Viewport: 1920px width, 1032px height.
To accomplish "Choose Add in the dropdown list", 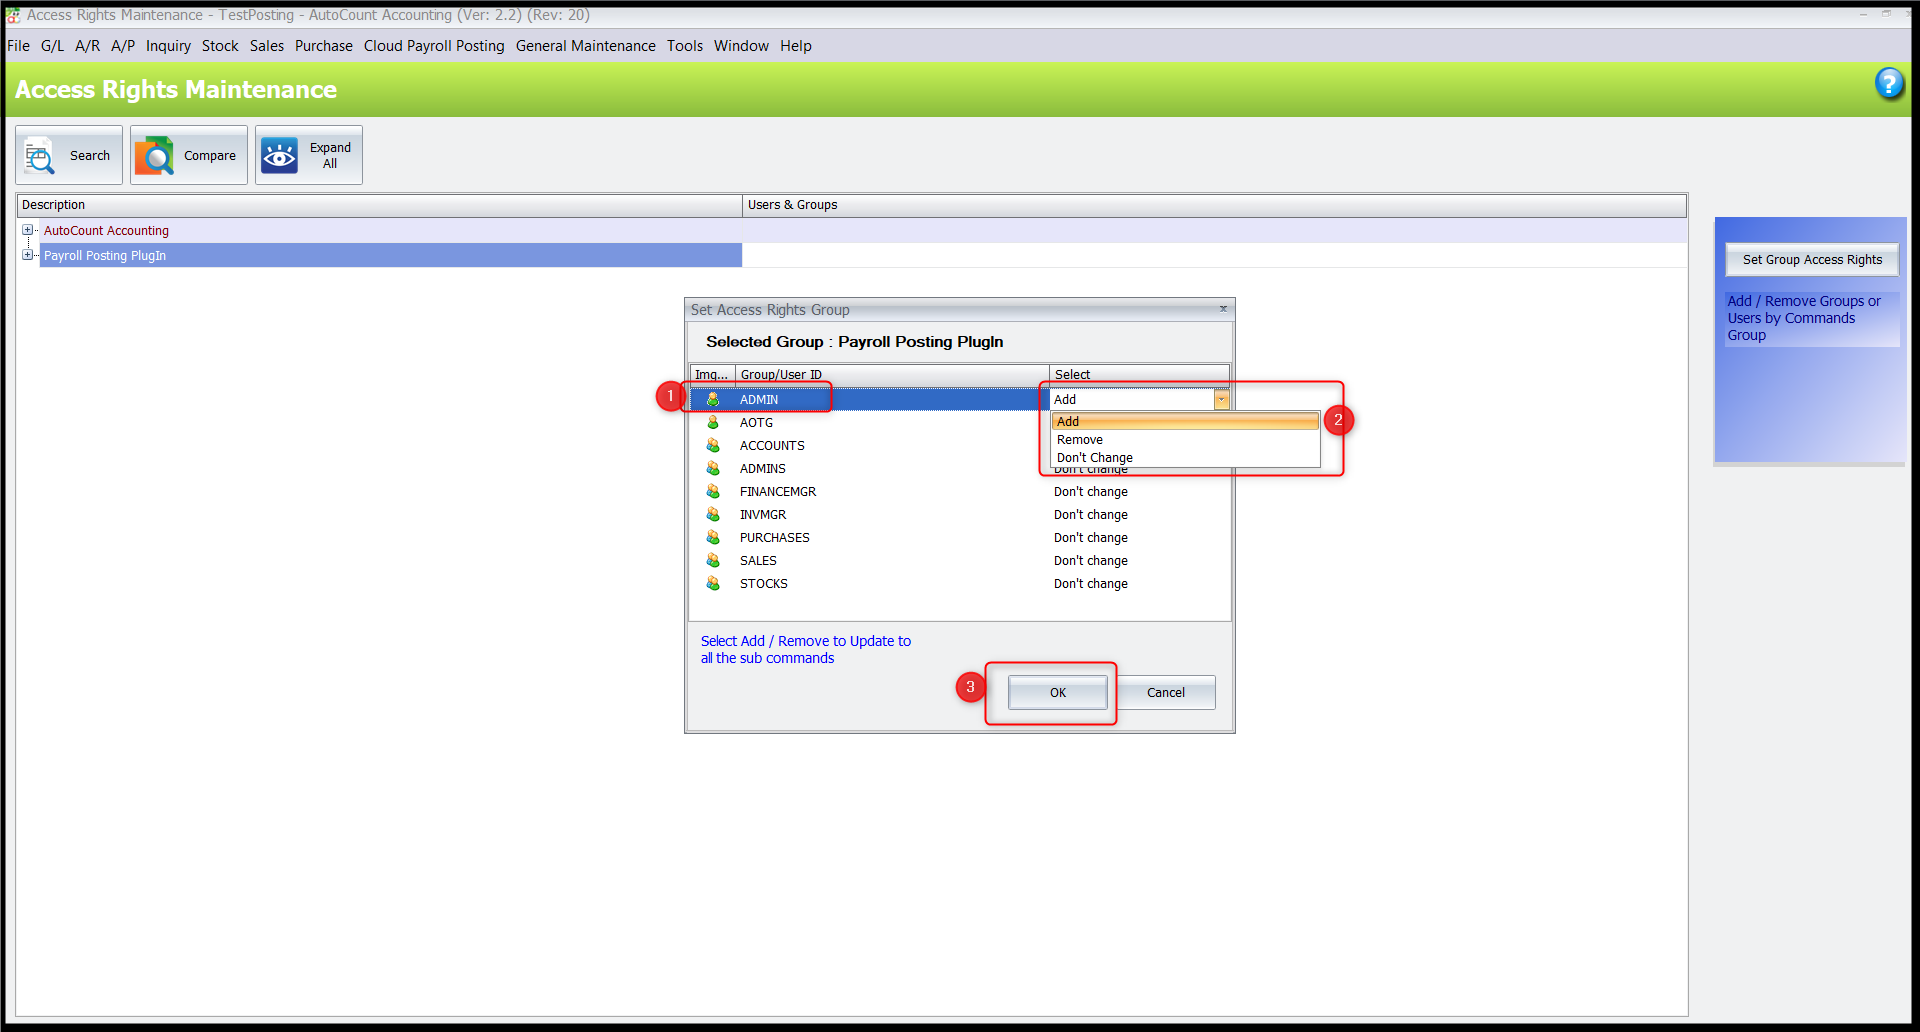I will 1185,422.
